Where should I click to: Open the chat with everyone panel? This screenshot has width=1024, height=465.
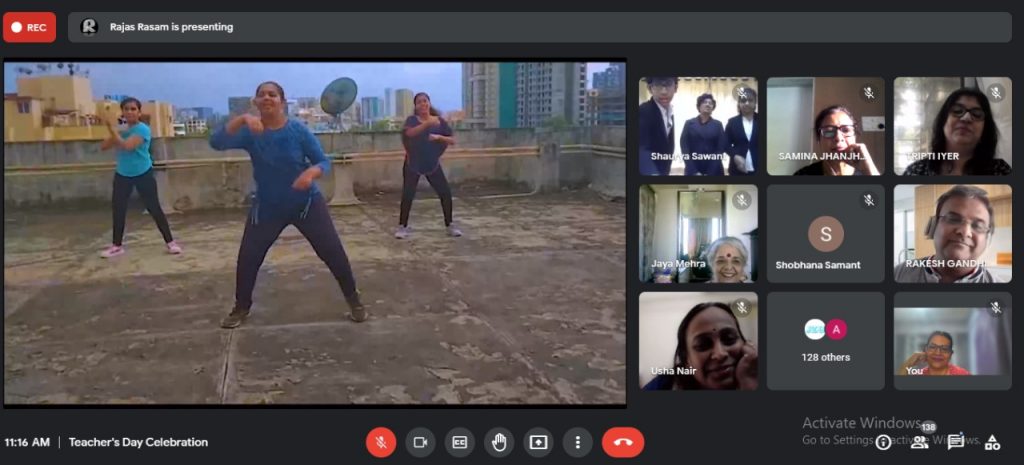tap(956, 441)
